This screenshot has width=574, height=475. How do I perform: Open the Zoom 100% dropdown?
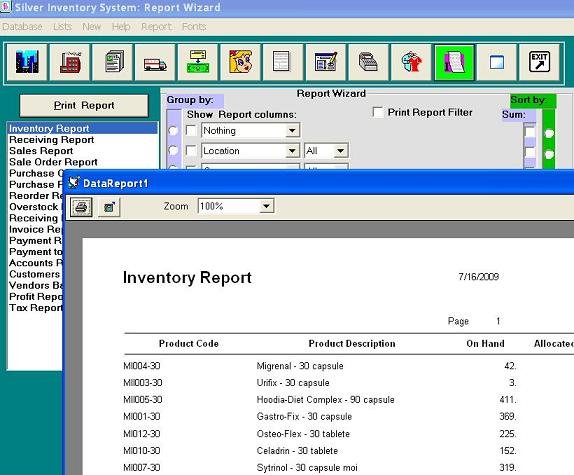click(266, 206)
